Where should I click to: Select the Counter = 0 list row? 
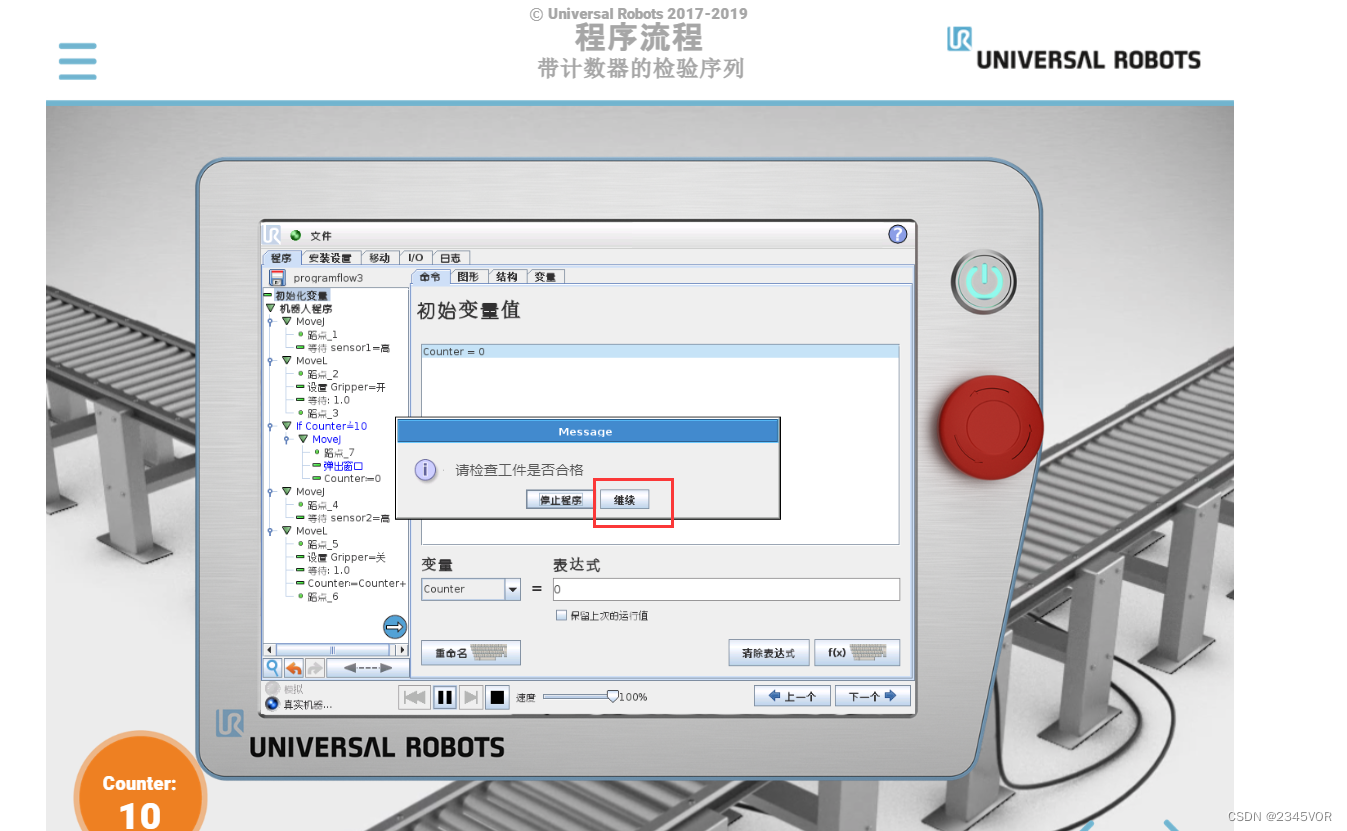660,352
